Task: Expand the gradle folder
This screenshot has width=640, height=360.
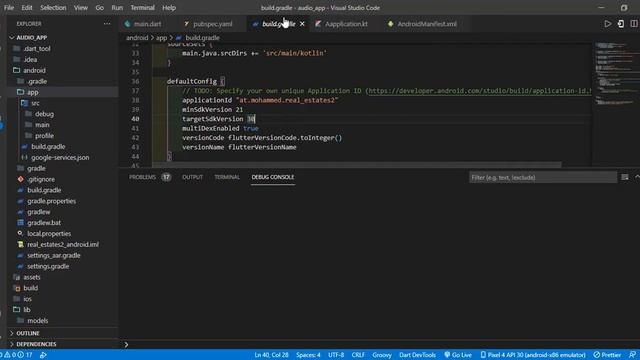Action: (36, 169)
